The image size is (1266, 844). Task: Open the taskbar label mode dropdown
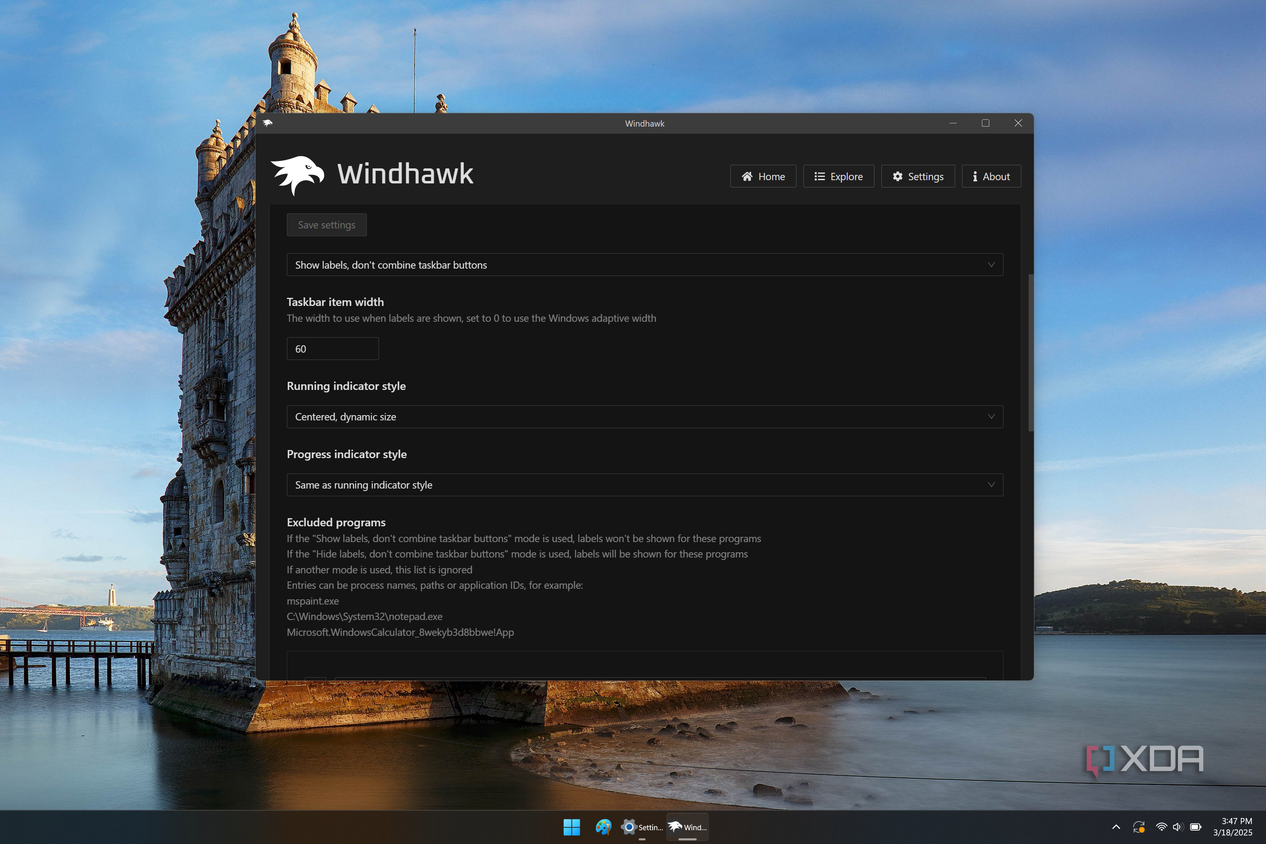[645, 265]
